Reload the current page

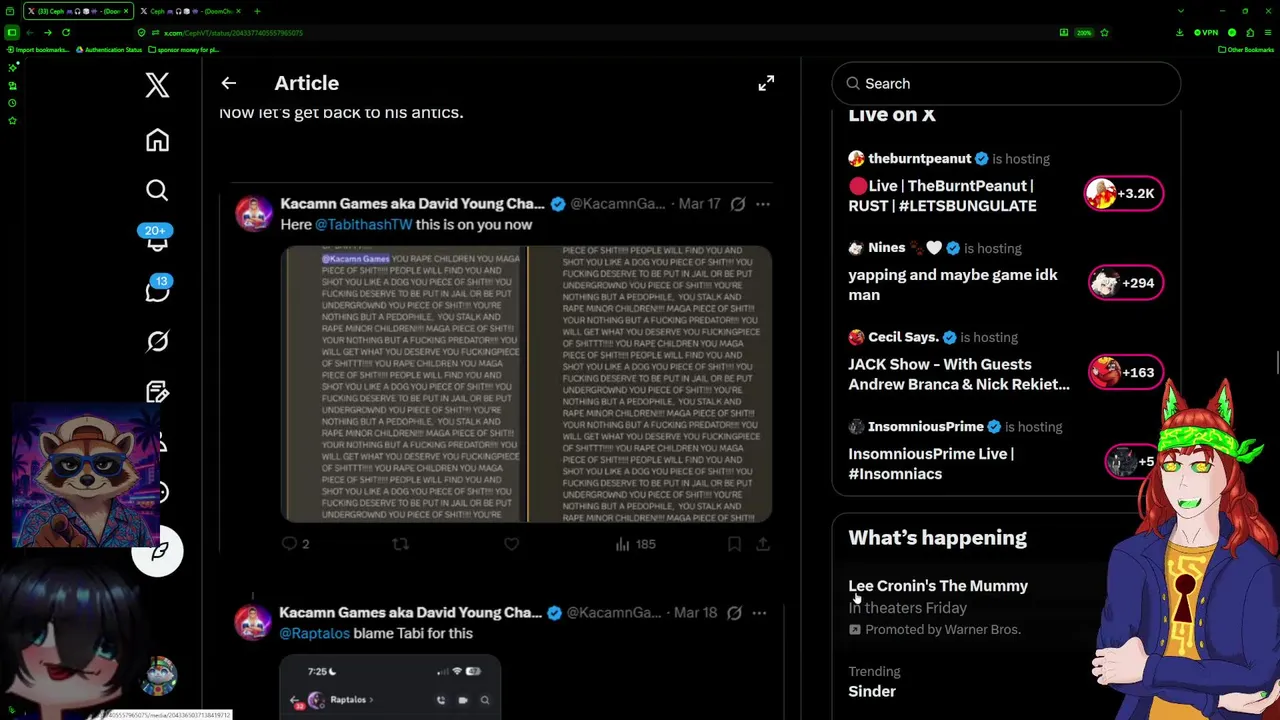click(66, 32)
